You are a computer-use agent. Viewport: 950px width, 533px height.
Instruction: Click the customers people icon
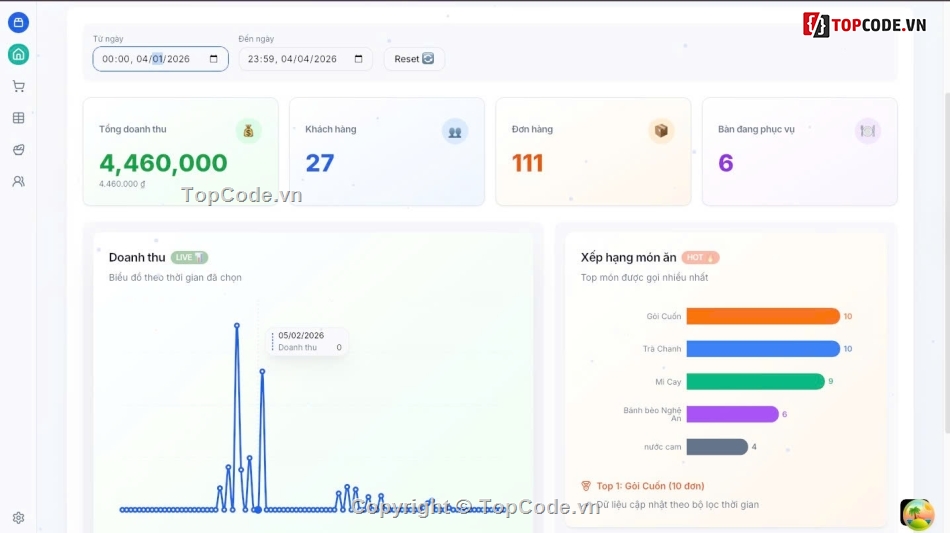454,131
